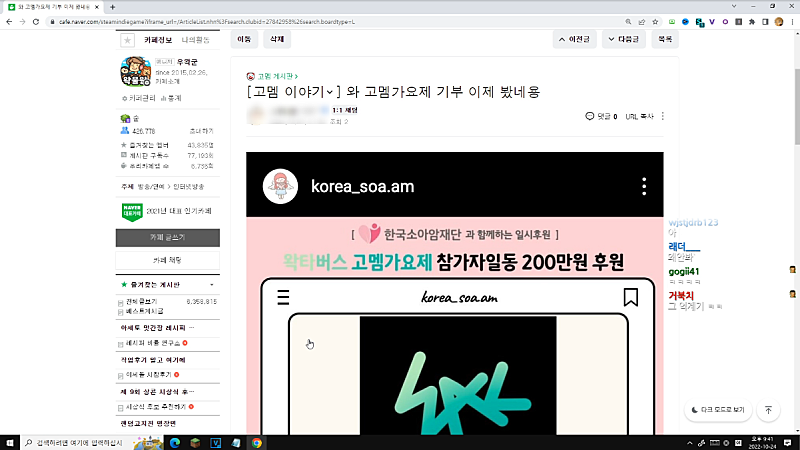Click the purple V extension icon
The width and height of the screenshot is (800, 450).
pos(712,22)
